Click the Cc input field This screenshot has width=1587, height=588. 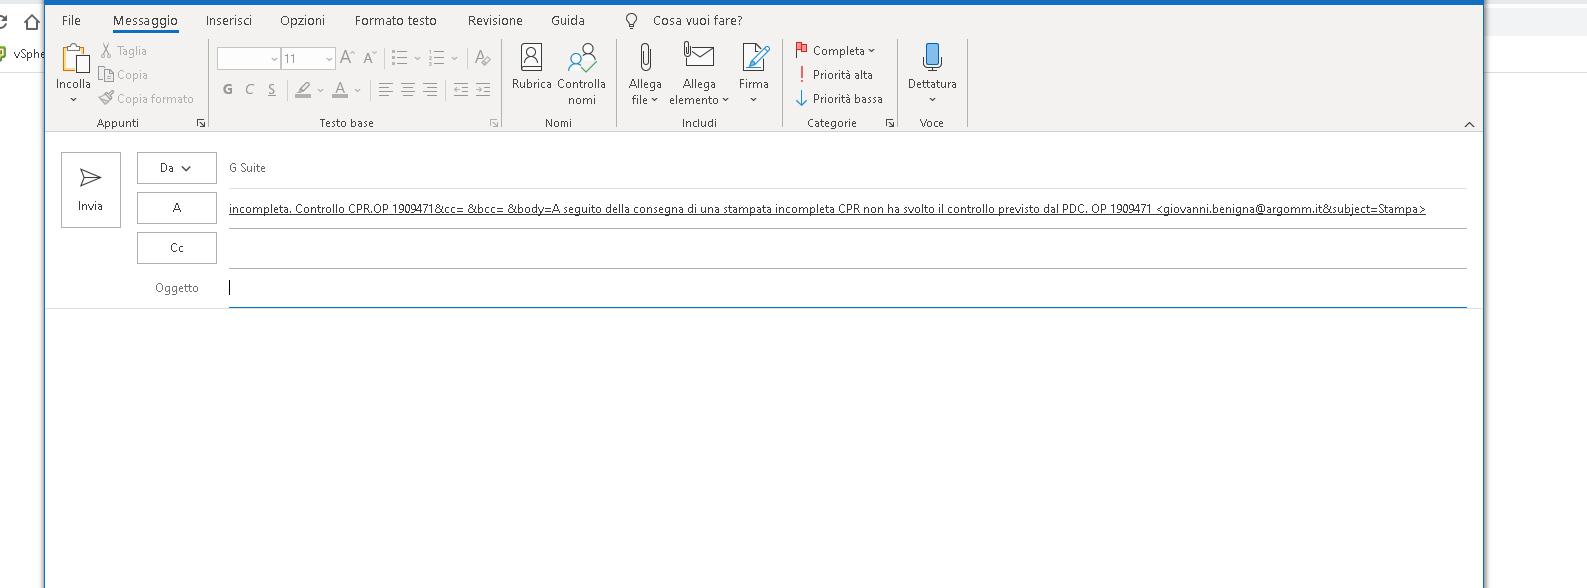pyautogui.click(x=848, y=248)
